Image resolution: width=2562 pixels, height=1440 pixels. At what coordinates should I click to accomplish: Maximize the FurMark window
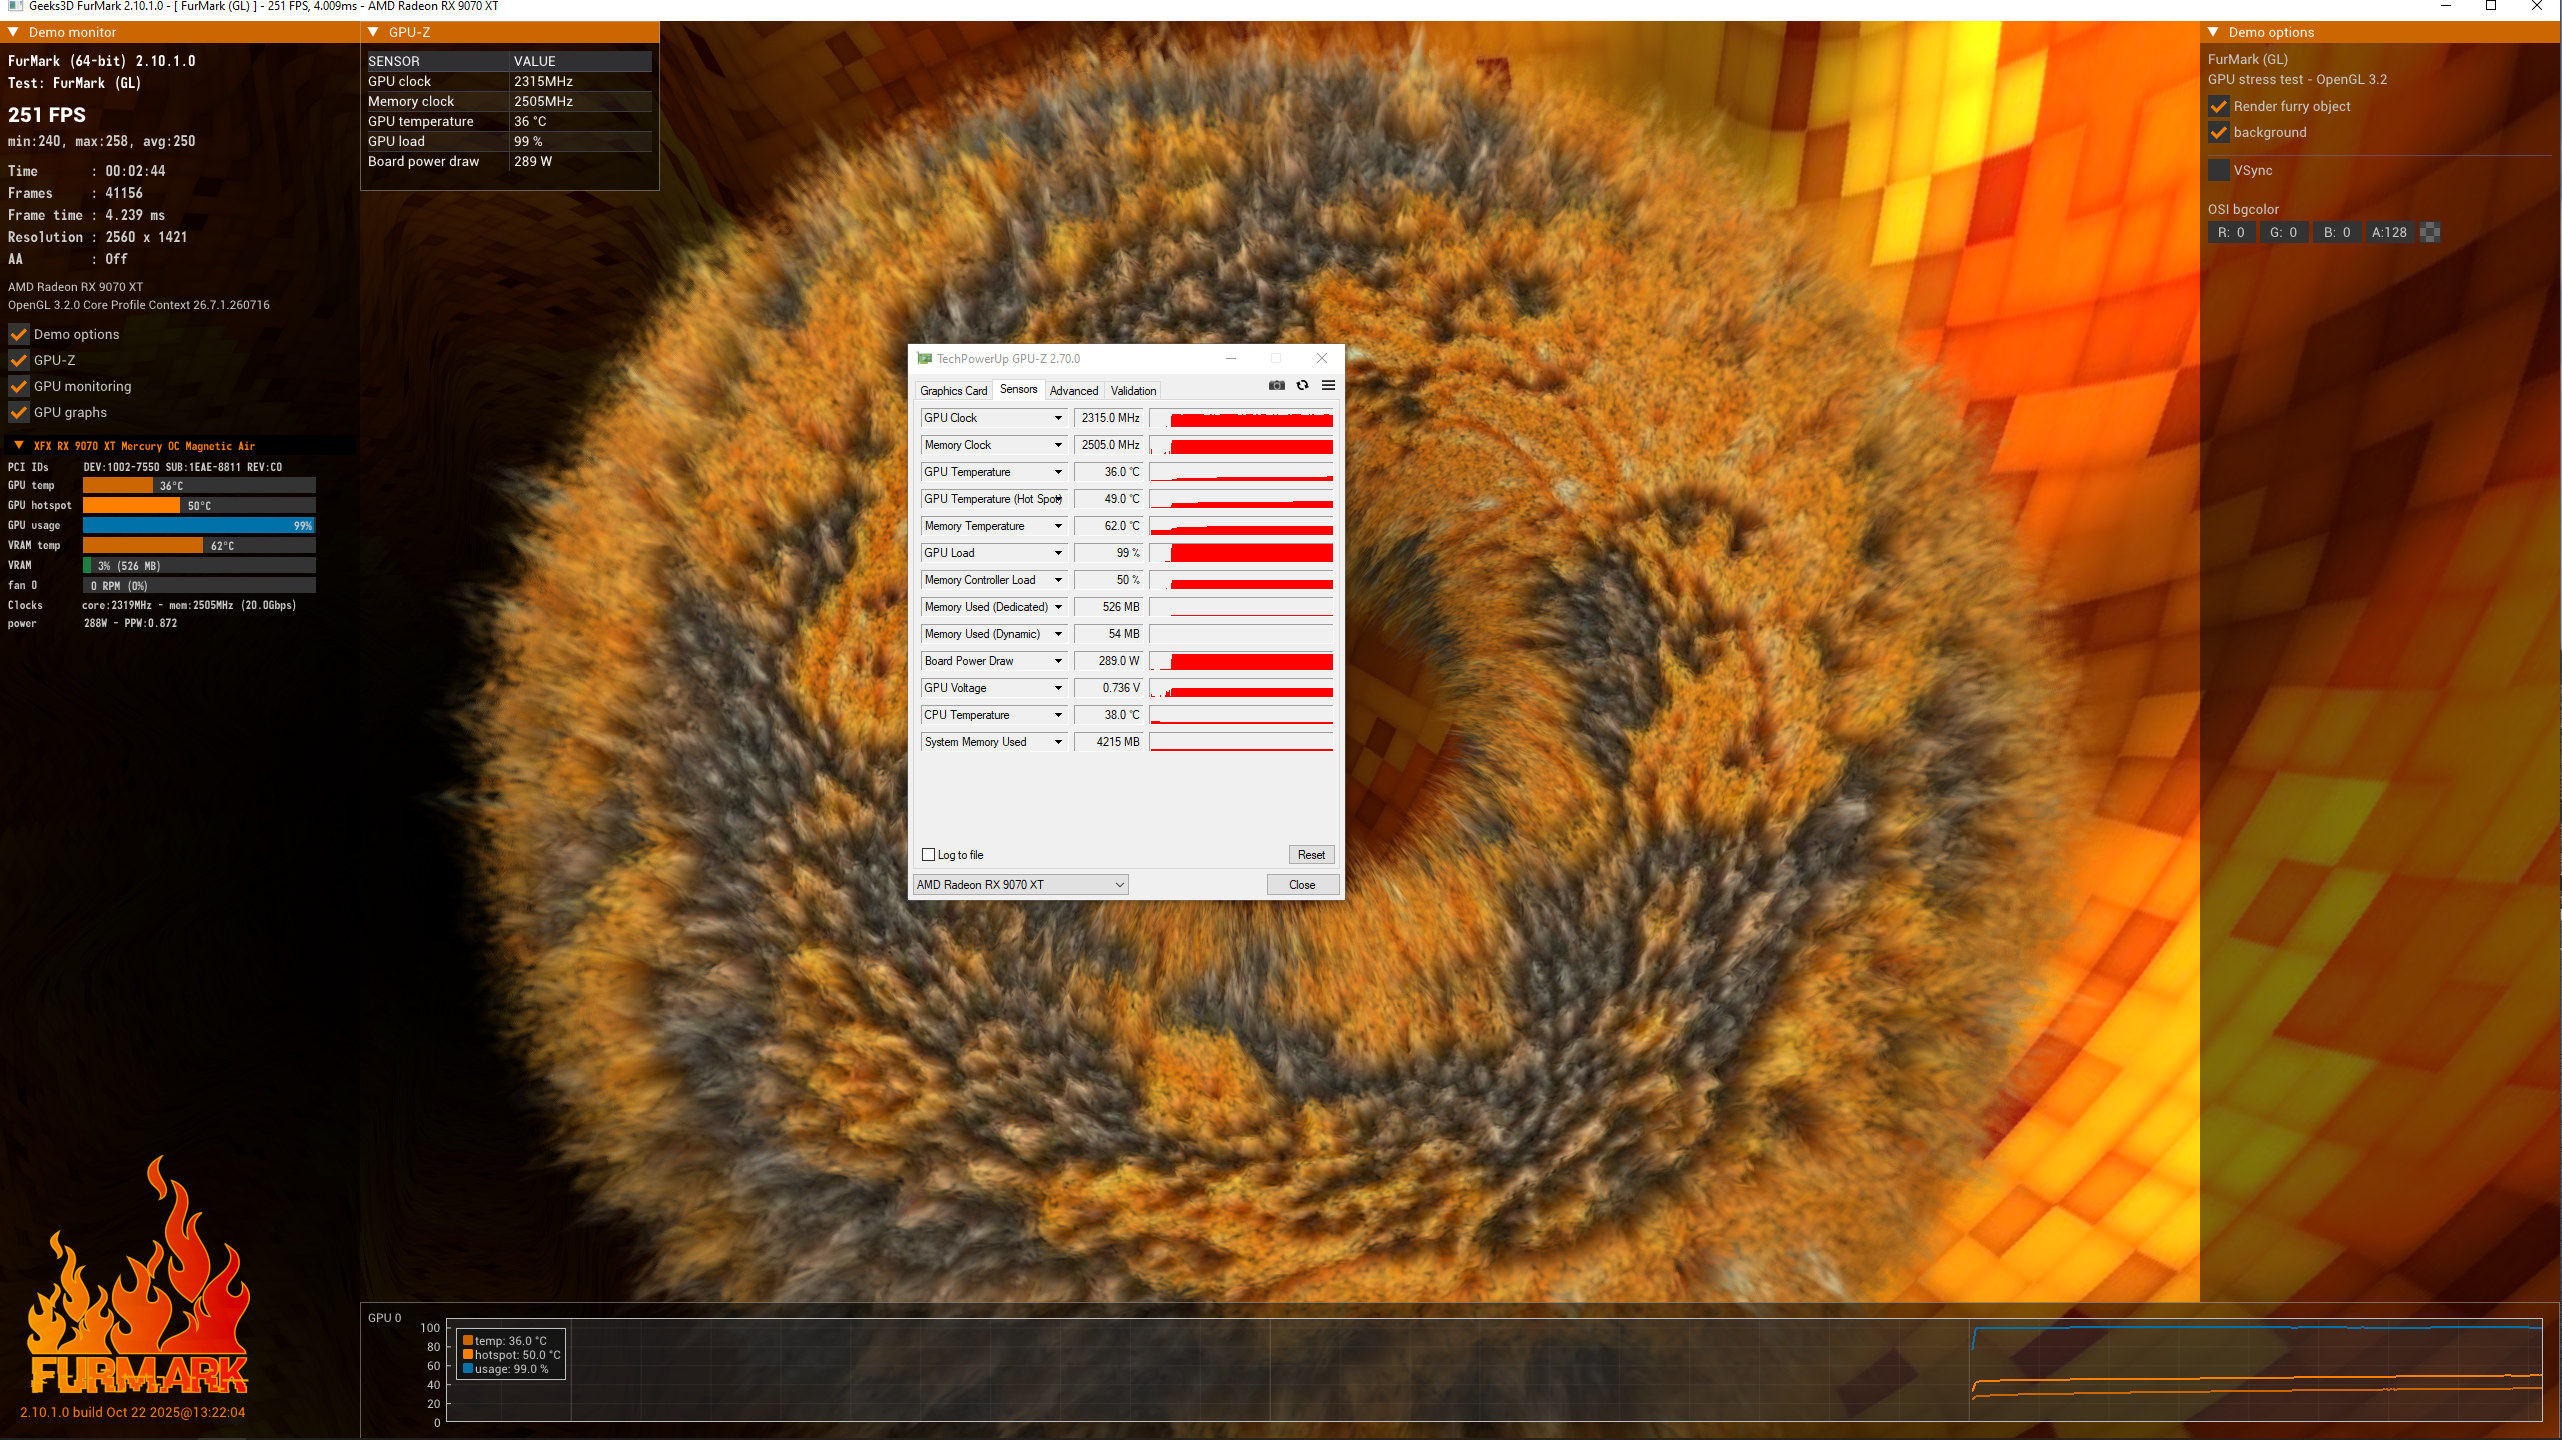click(x=2491, y=6)
